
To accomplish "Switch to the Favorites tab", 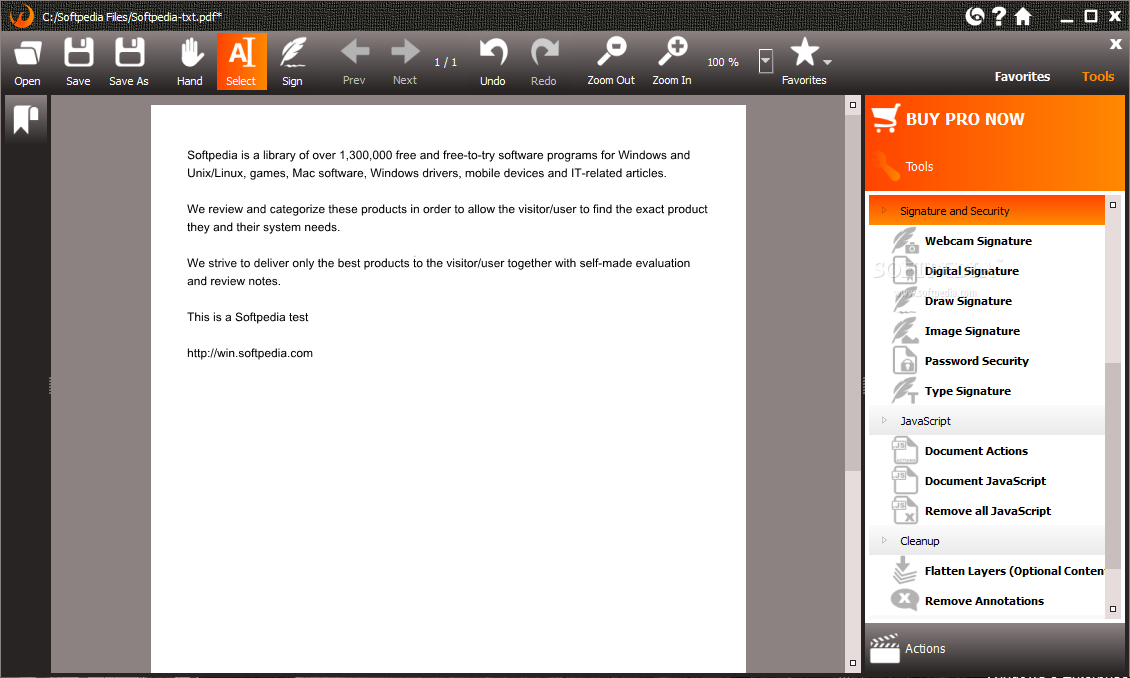I will (1022, 76).
